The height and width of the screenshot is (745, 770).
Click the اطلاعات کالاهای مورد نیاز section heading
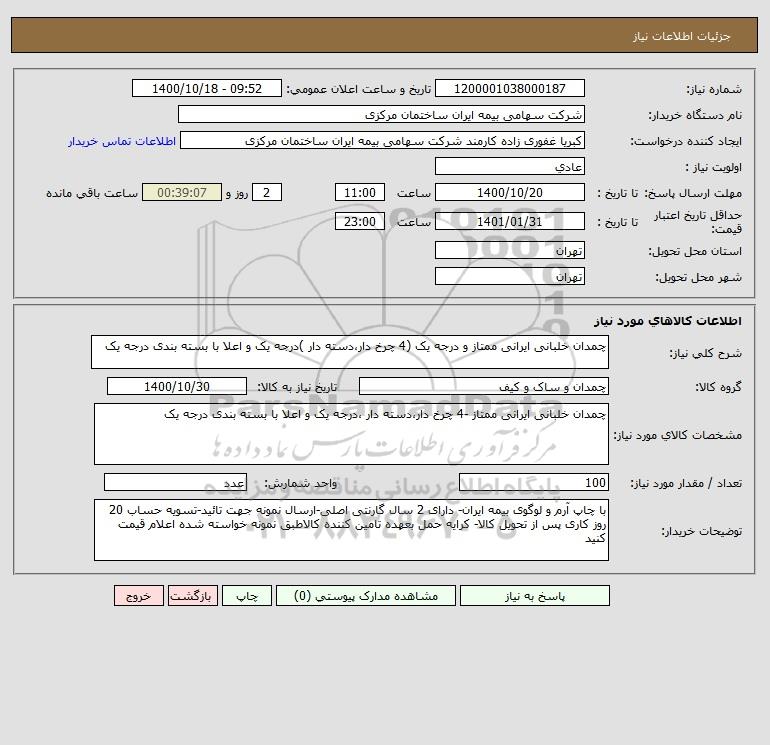coord(668,321)
